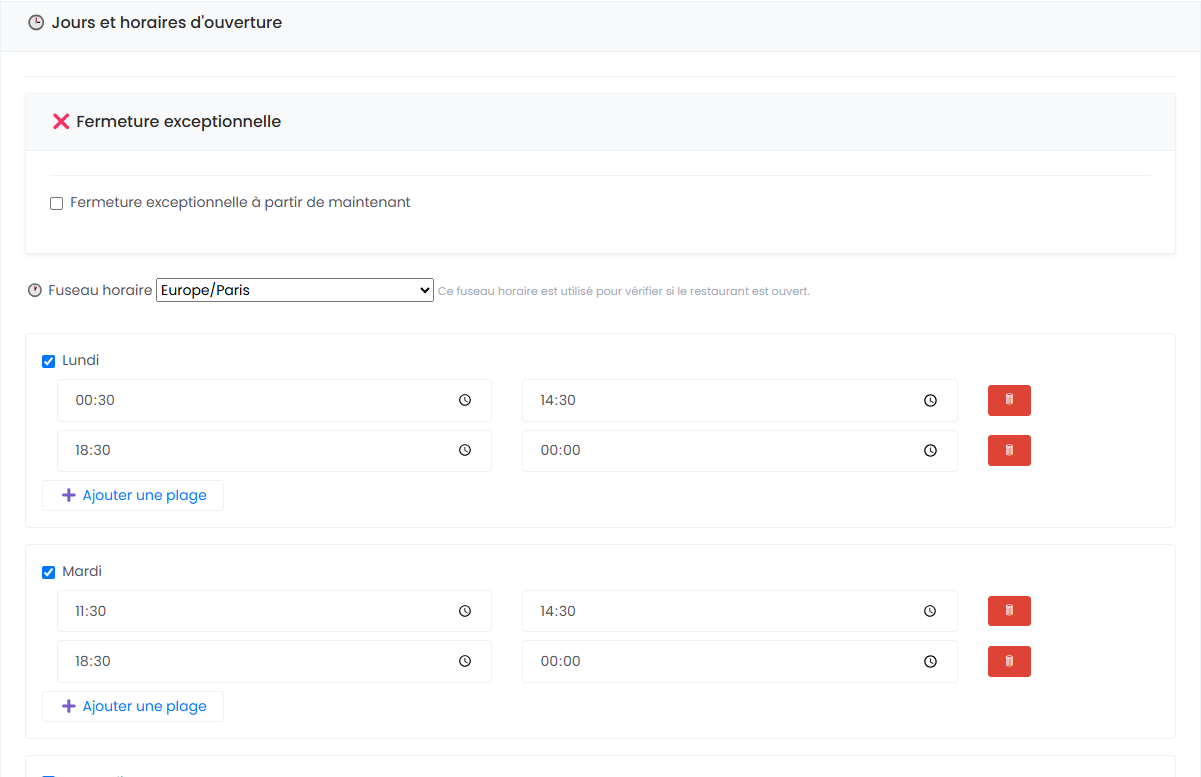1201x777 pixels.
Task: Enable Fermeture exceptionnelle à partir de maintenant
Action: (57, 203)
